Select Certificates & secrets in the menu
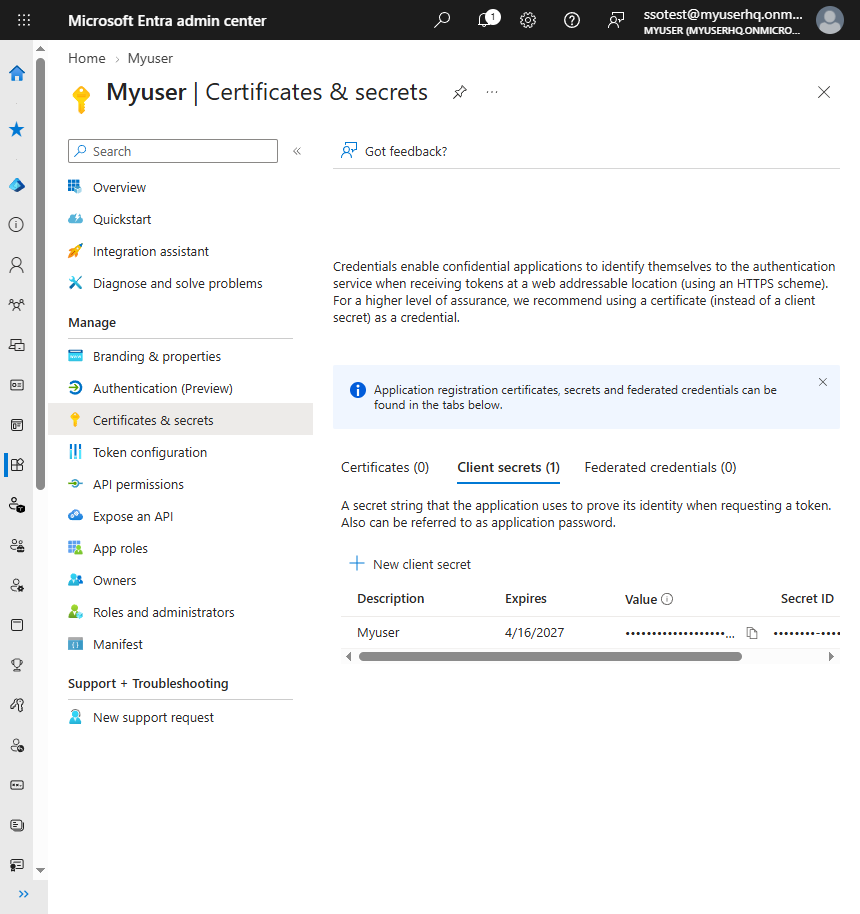 coord(180,420)
